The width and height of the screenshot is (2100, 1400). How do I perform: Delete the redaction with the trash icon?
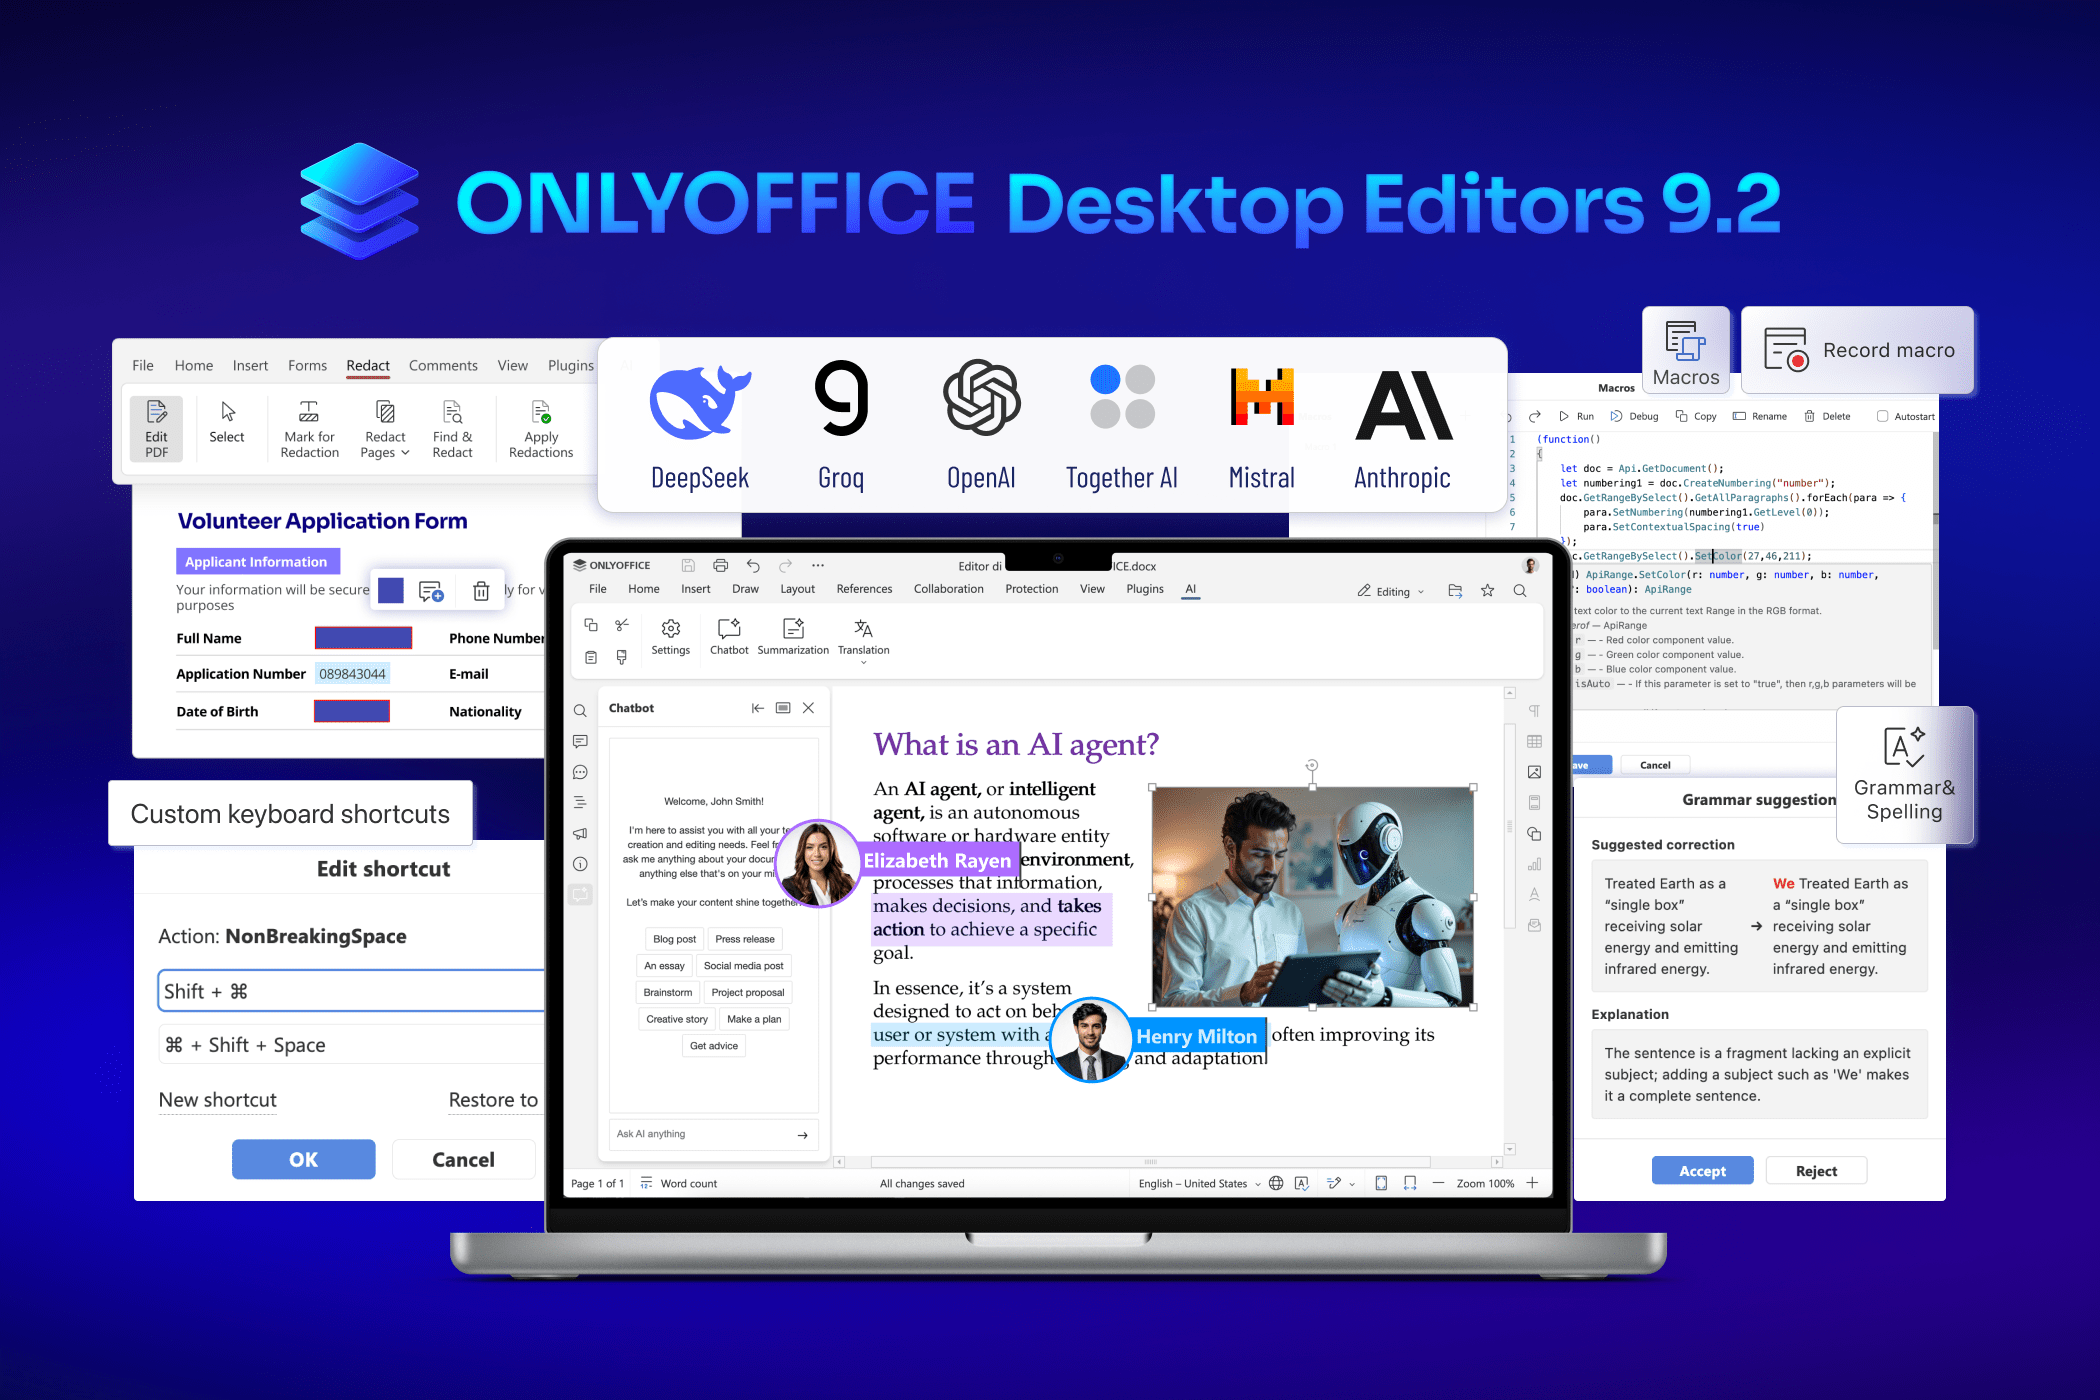tap(481, 591)
